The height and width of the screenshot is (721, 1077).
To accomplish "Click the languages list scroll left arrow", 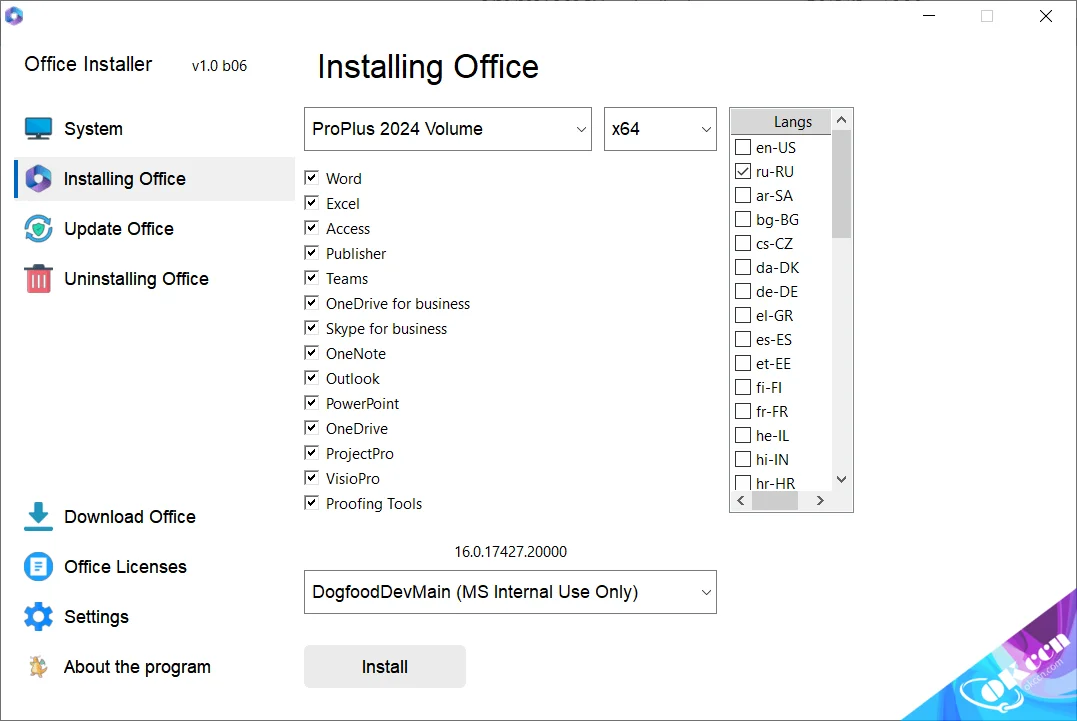I will (741, 501).
